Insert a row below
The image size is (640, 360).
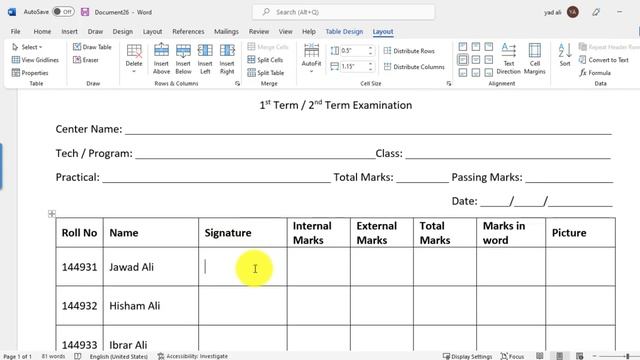coord(183,59)
